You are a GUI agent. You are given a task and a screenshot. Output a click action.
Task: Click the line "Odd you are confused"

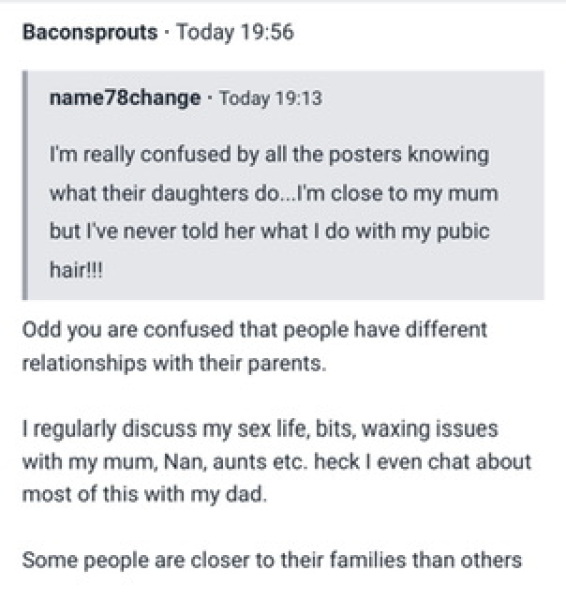click(x=254, y=330)
